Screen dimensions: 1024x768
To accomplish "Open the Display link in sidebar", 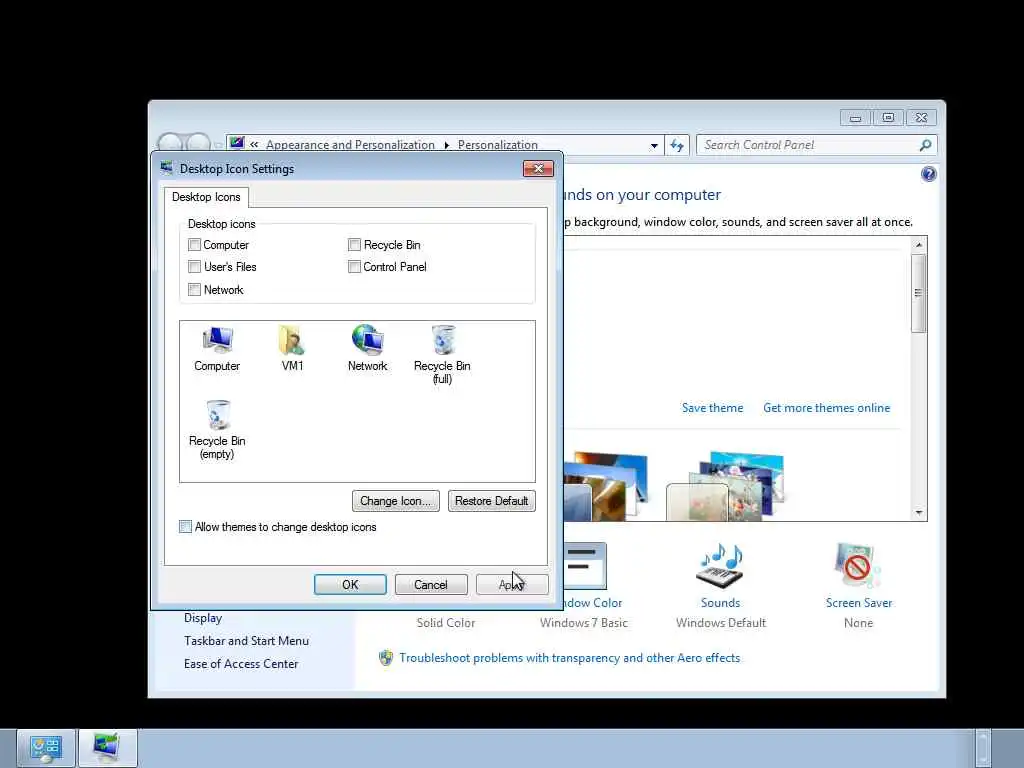I will tap(203, 618).
